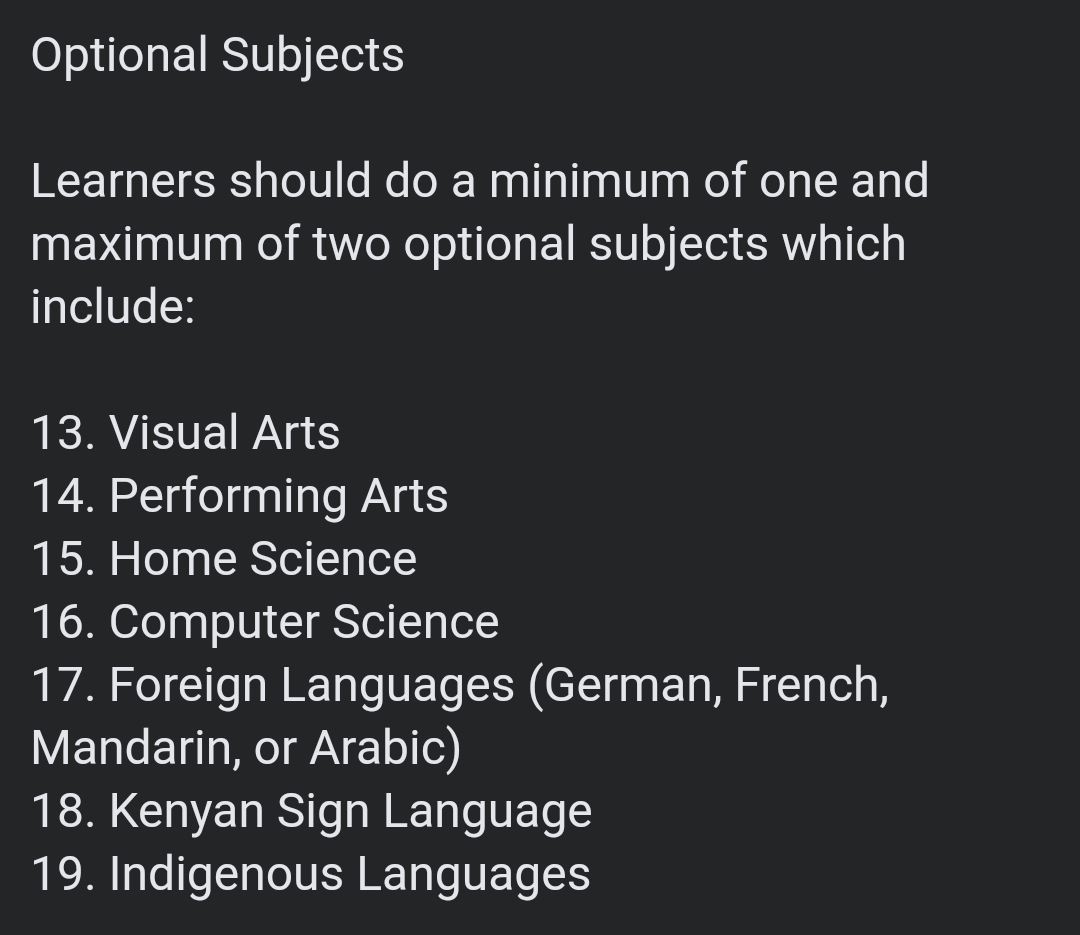Click the Visual Arts text

point(224,434)
